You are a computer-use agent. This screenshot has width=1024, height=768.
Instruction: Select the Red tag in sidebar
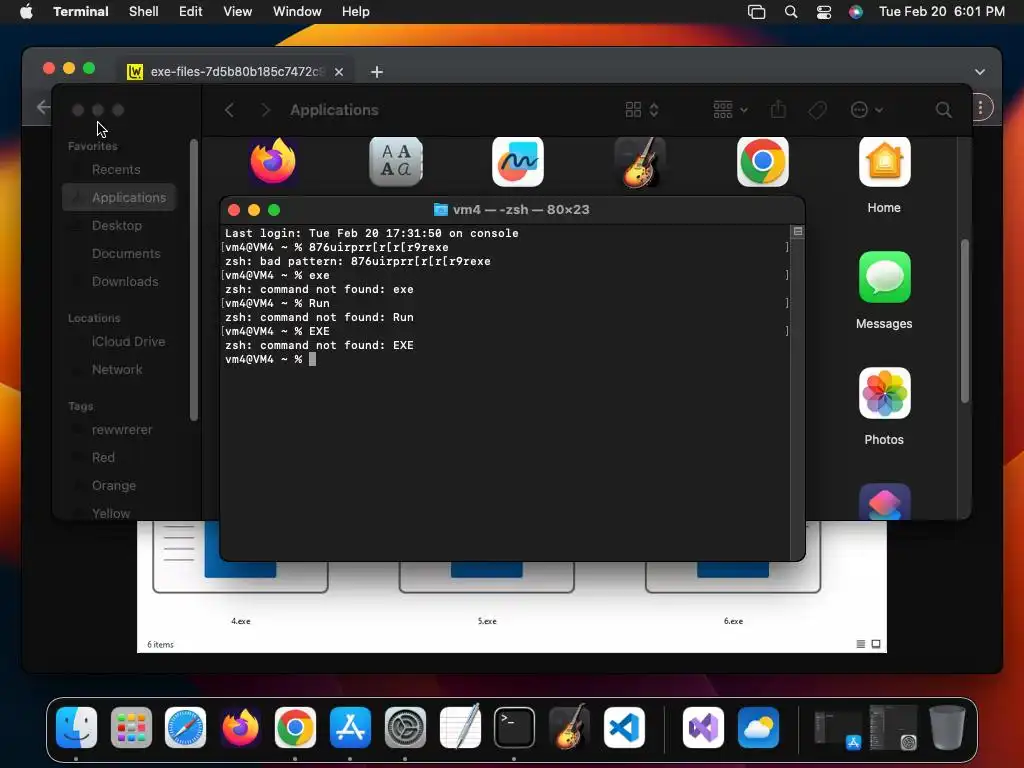[103, 458]
